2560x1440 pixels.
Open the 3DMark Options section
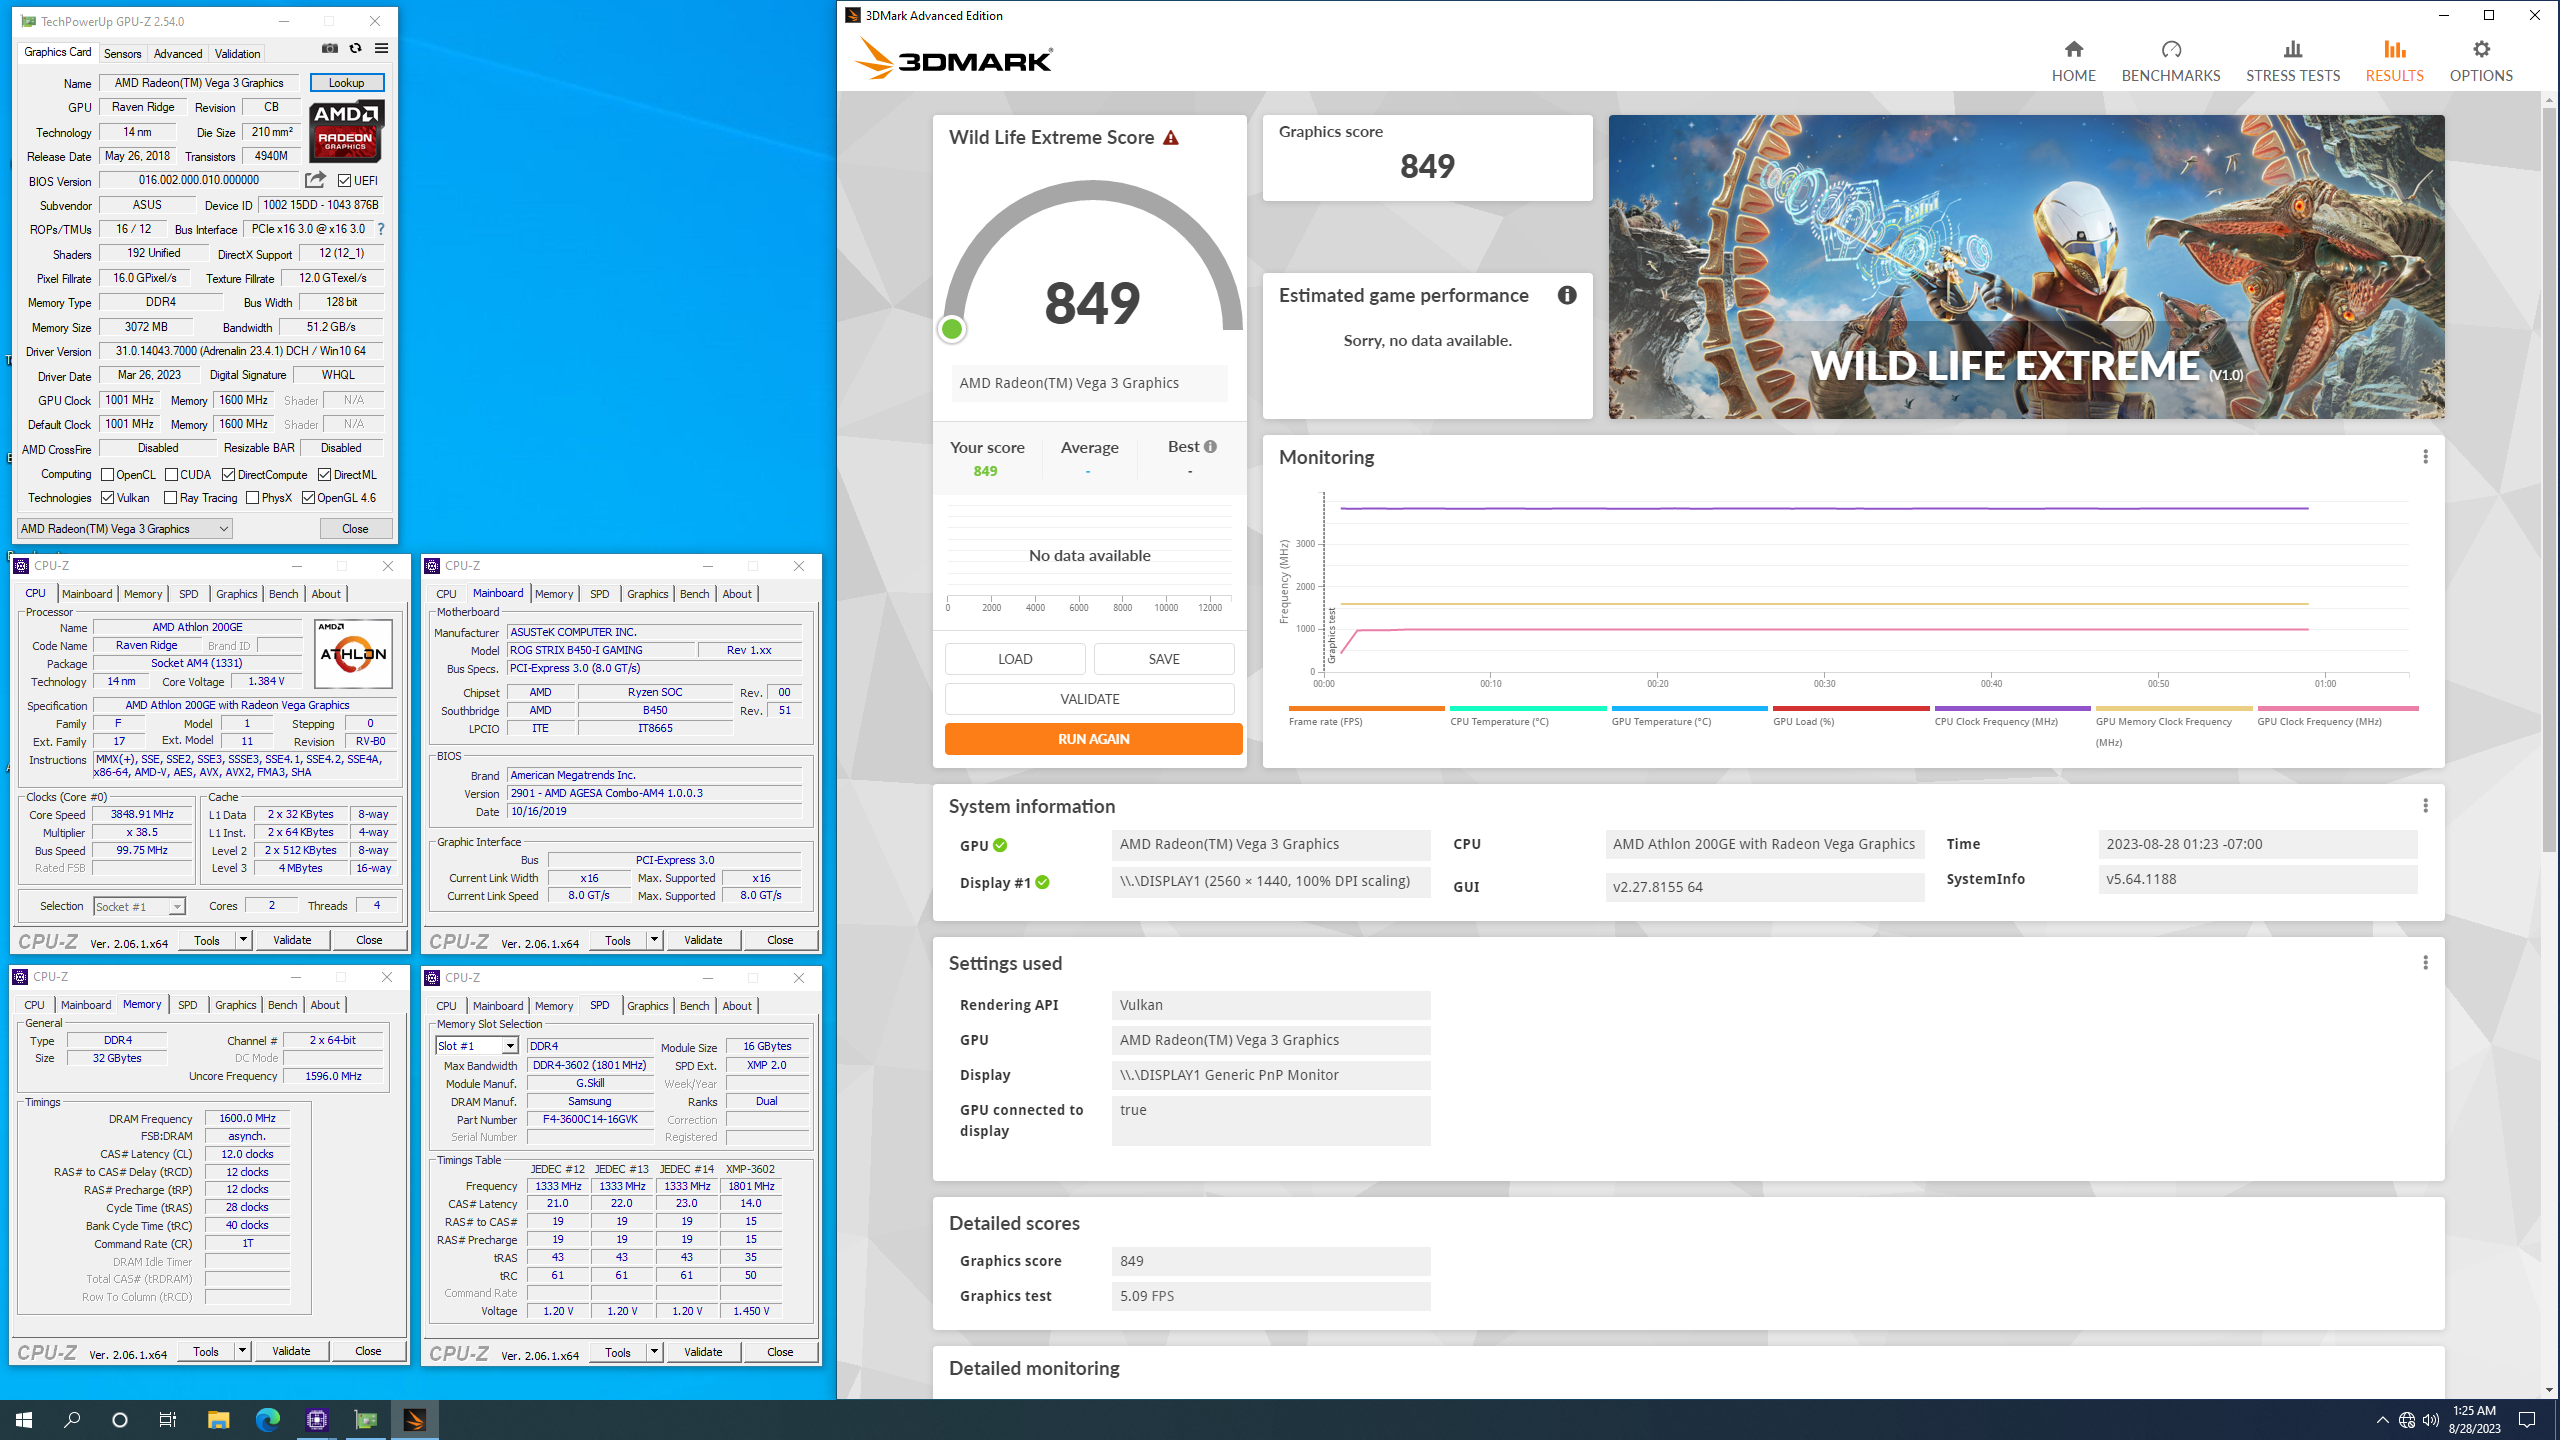(2481, 61)
